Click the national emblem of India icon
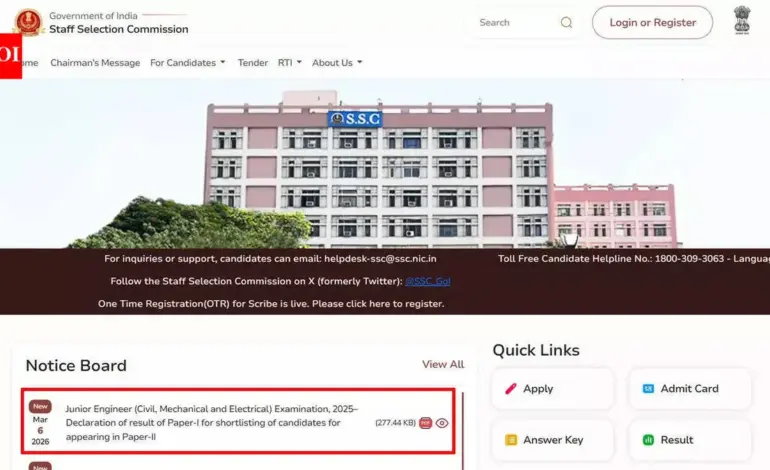 [742, 20]
